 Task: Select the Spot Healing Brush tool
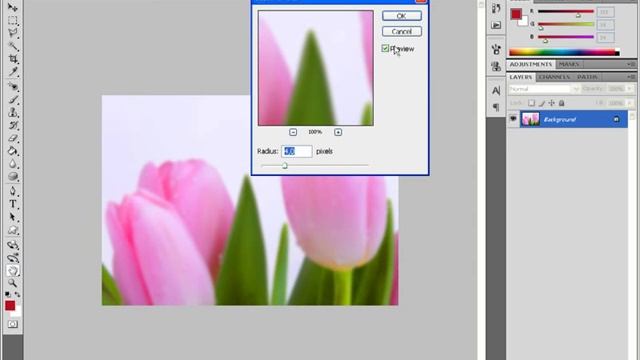[x=13, y=87]
